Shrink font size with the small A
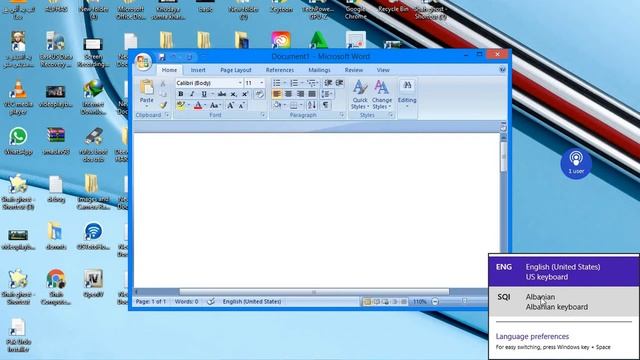The height and width of the screenshot is (360, 640). coord(242,106)
